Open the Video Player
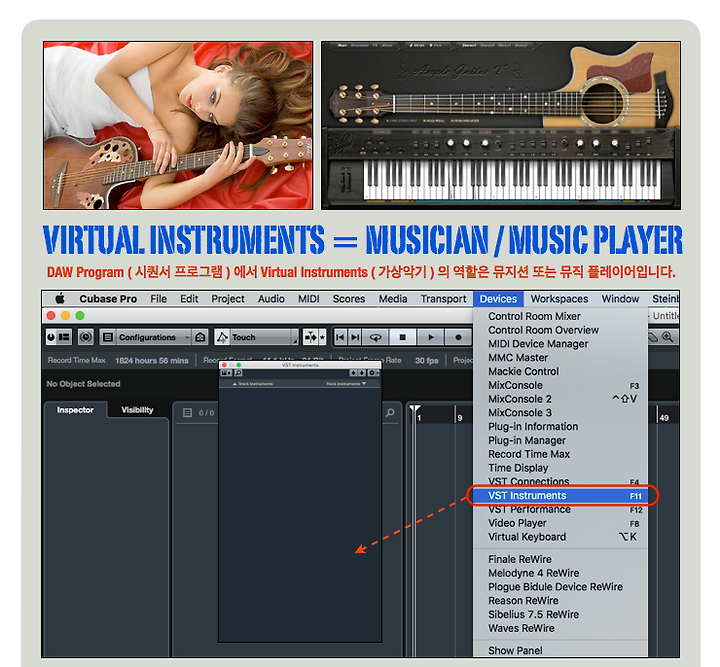Image resolution: width=720 pixels, height=667 pixels. 560,523
